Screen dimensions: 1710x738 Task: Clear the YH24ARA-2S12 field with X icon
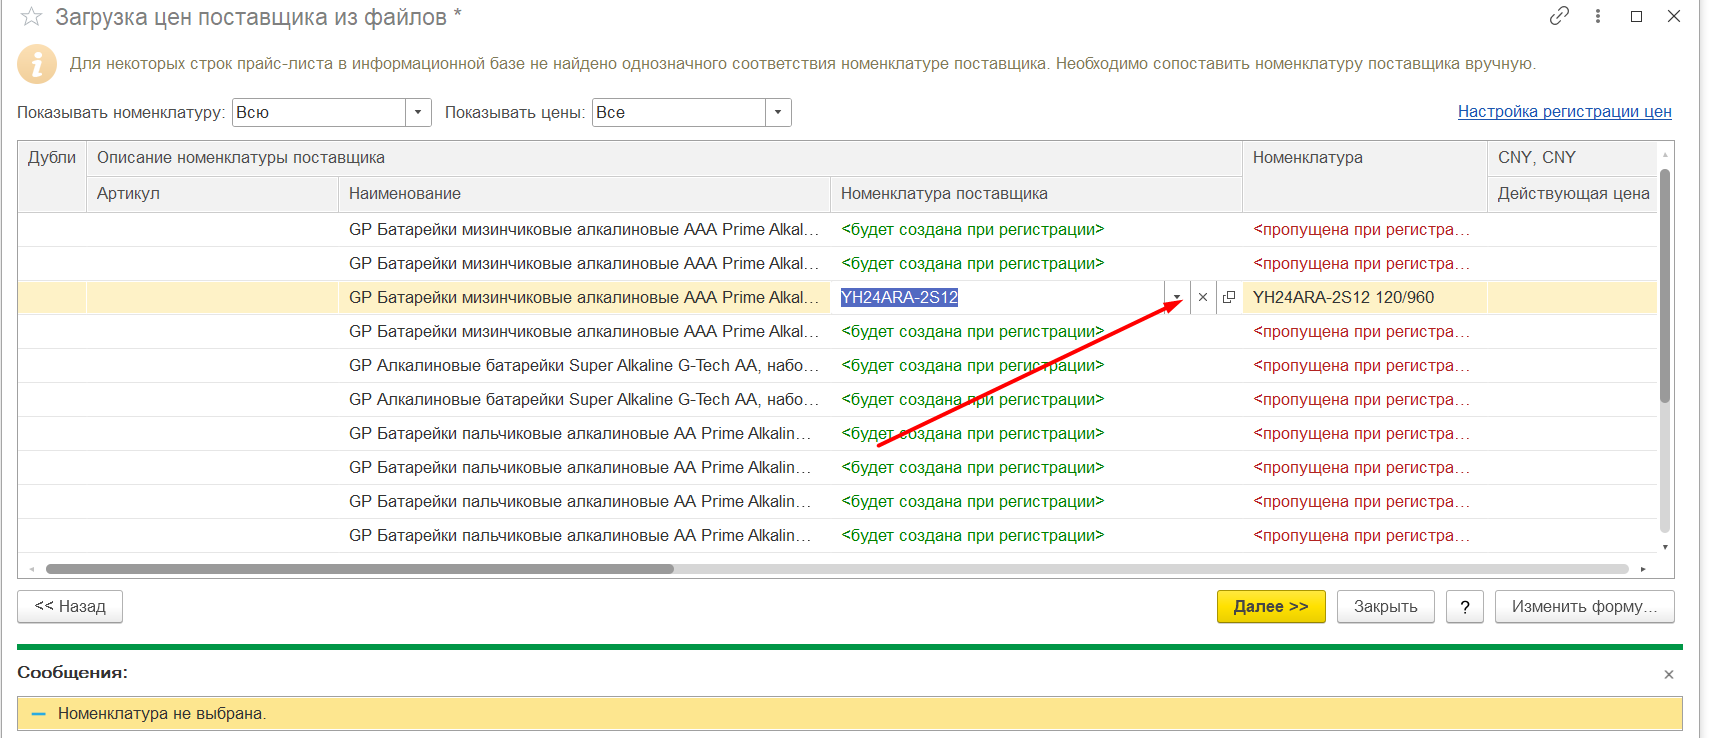1203,297
